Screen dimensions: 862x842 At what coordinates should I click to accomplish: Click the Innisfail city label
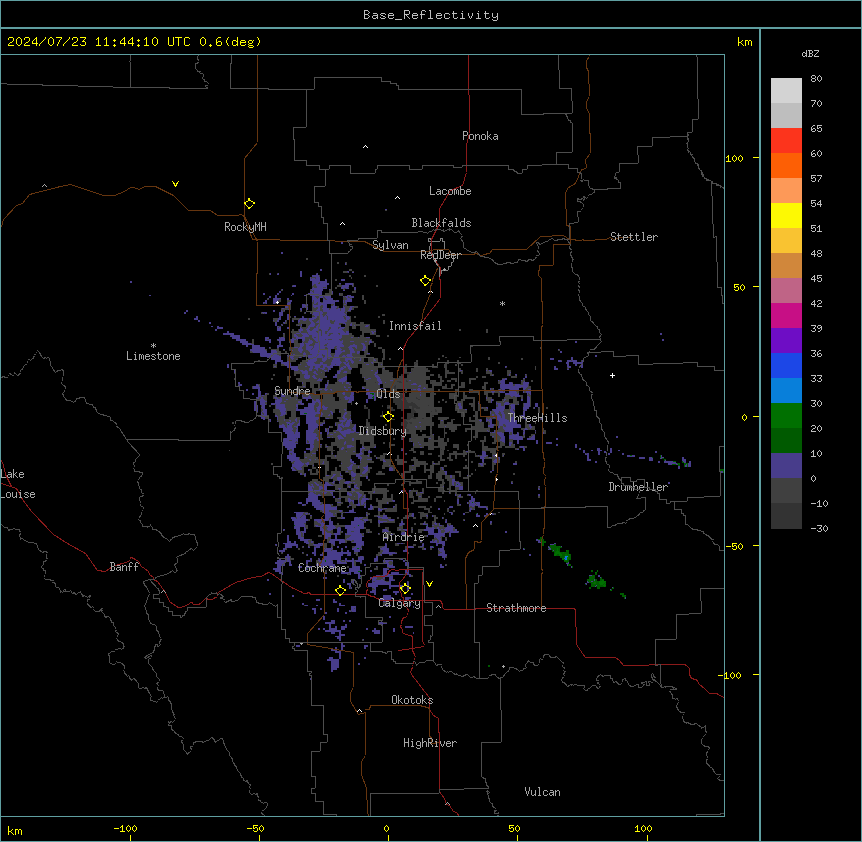pos(415,326)
